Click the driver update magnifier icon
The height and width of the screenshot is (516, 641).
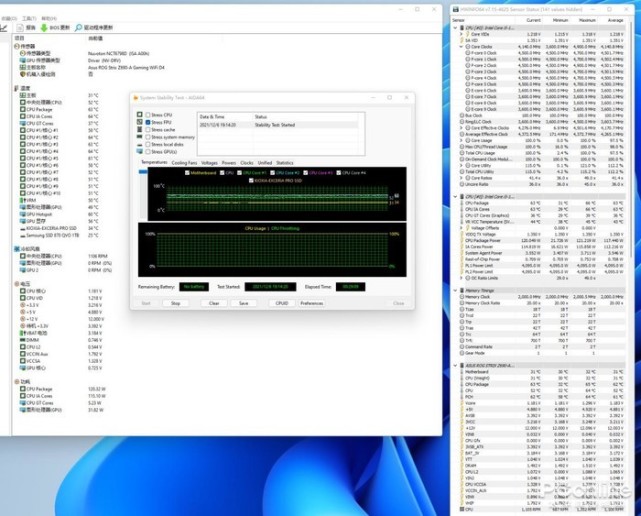coord(79,28)
